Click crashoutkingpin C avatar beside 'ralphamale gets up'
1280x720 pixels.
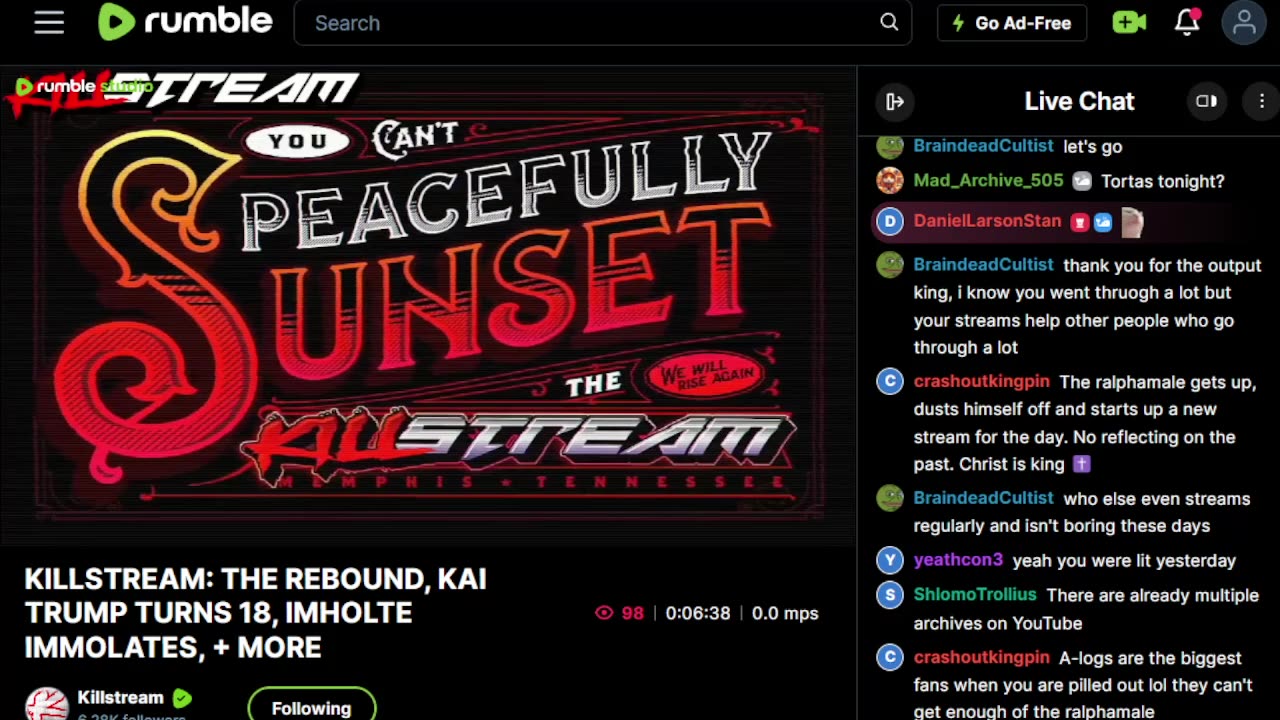(890, 382)
